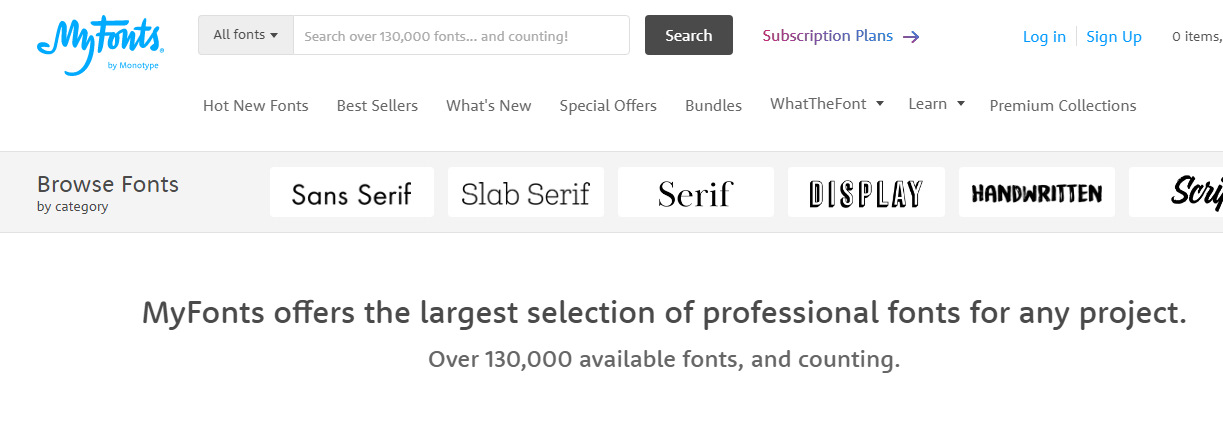The width and height of the screenshot is (1223, 424).
Task: Open the Subscription Plans link
Action: 828,36
